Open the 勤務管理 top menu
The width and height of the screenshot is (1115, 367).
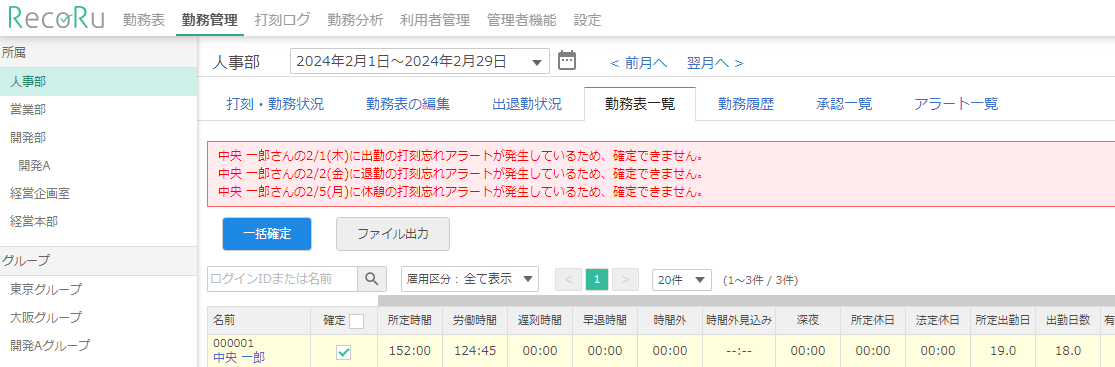(209, 20)
